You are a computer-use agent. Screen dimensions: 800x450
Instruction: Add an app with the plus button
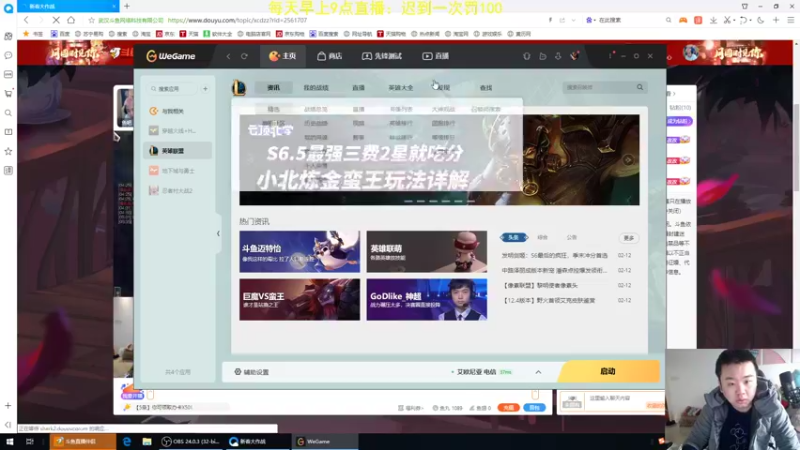[205, 89]
